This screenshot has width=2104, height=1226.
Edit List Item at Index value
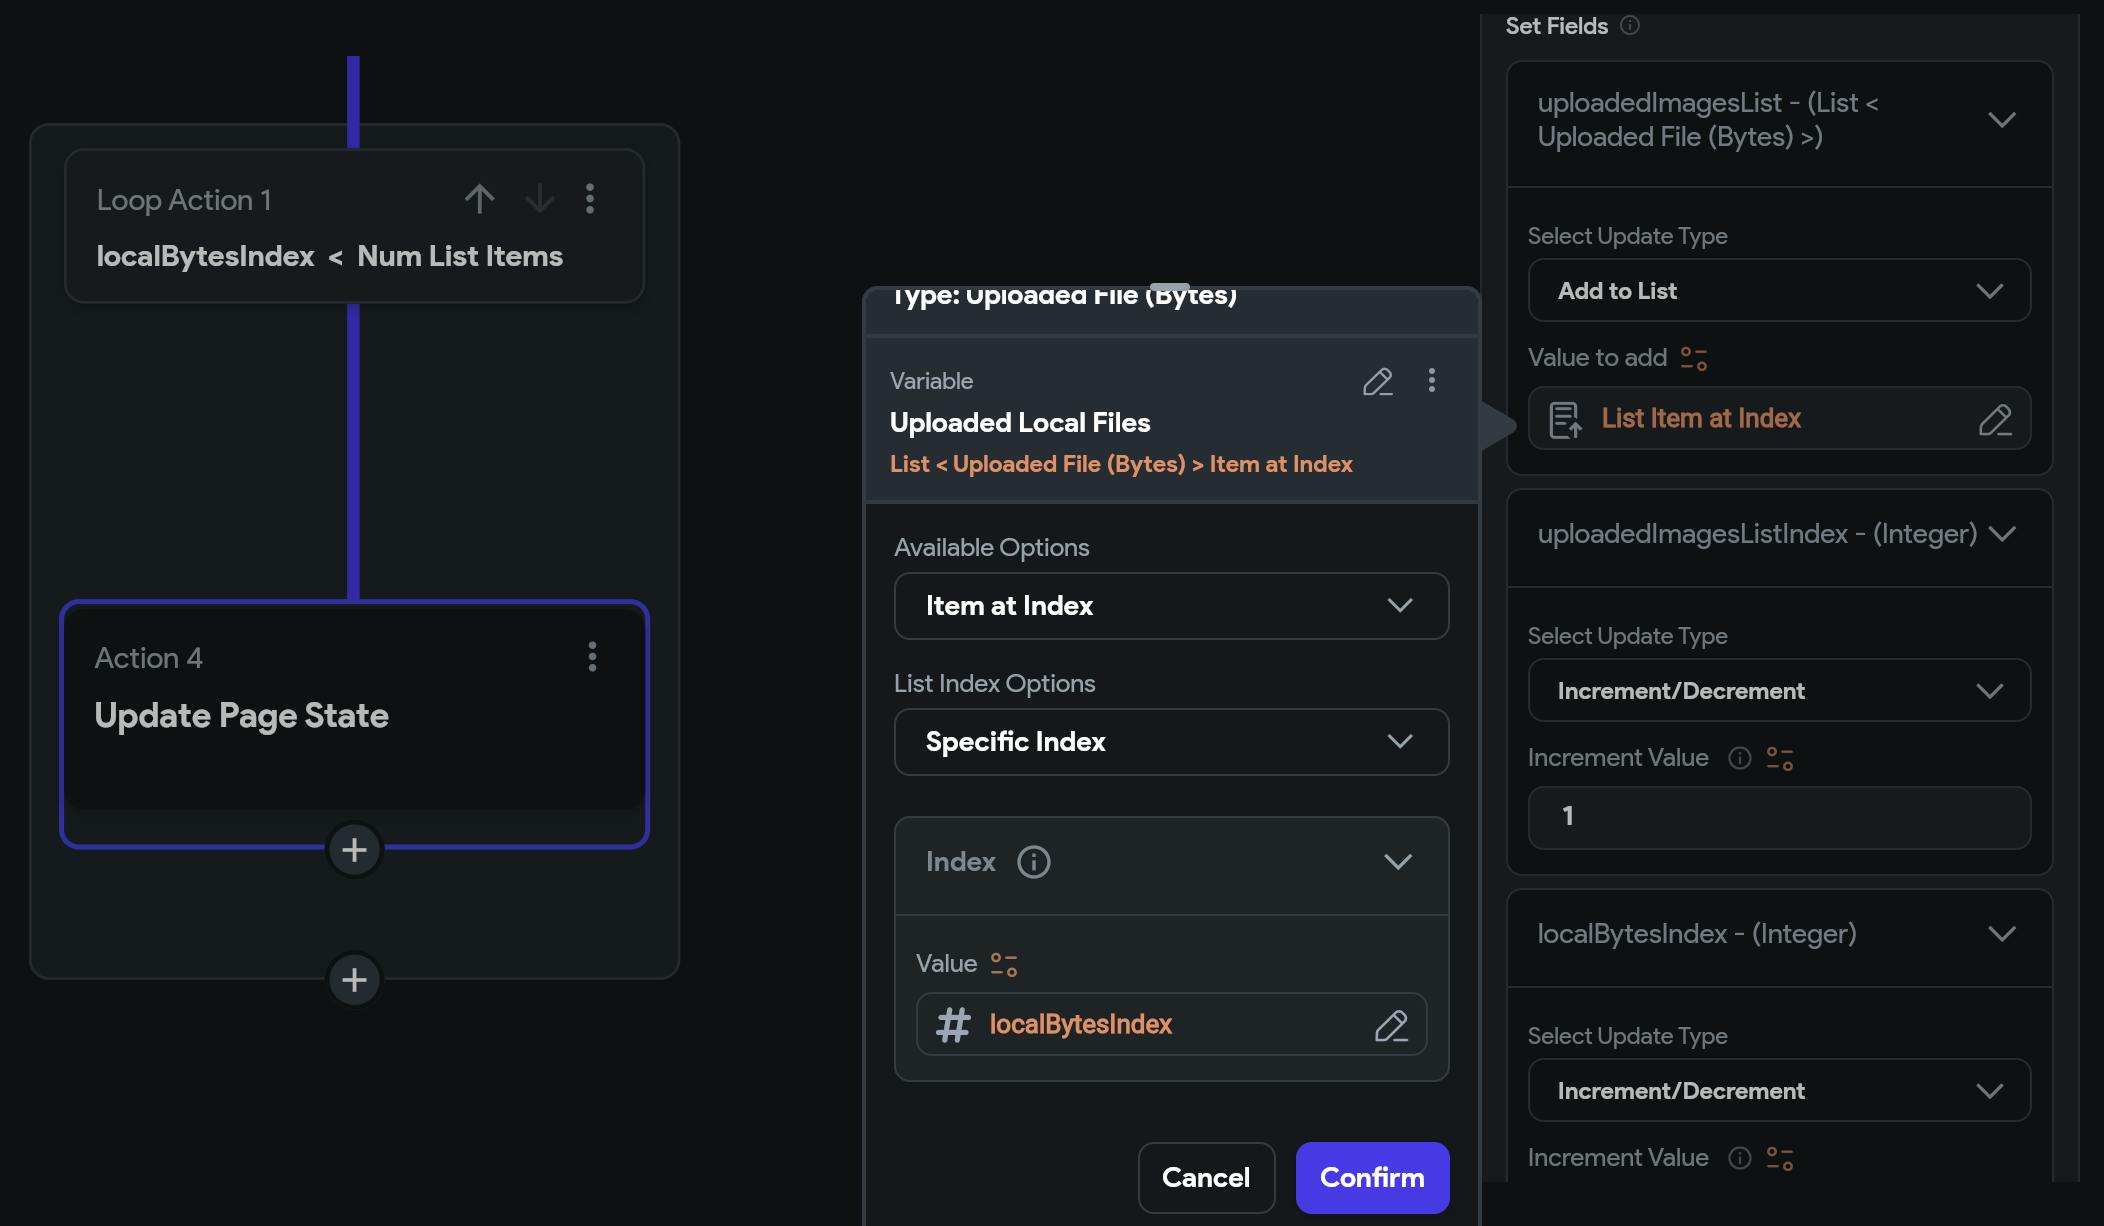1994,419
